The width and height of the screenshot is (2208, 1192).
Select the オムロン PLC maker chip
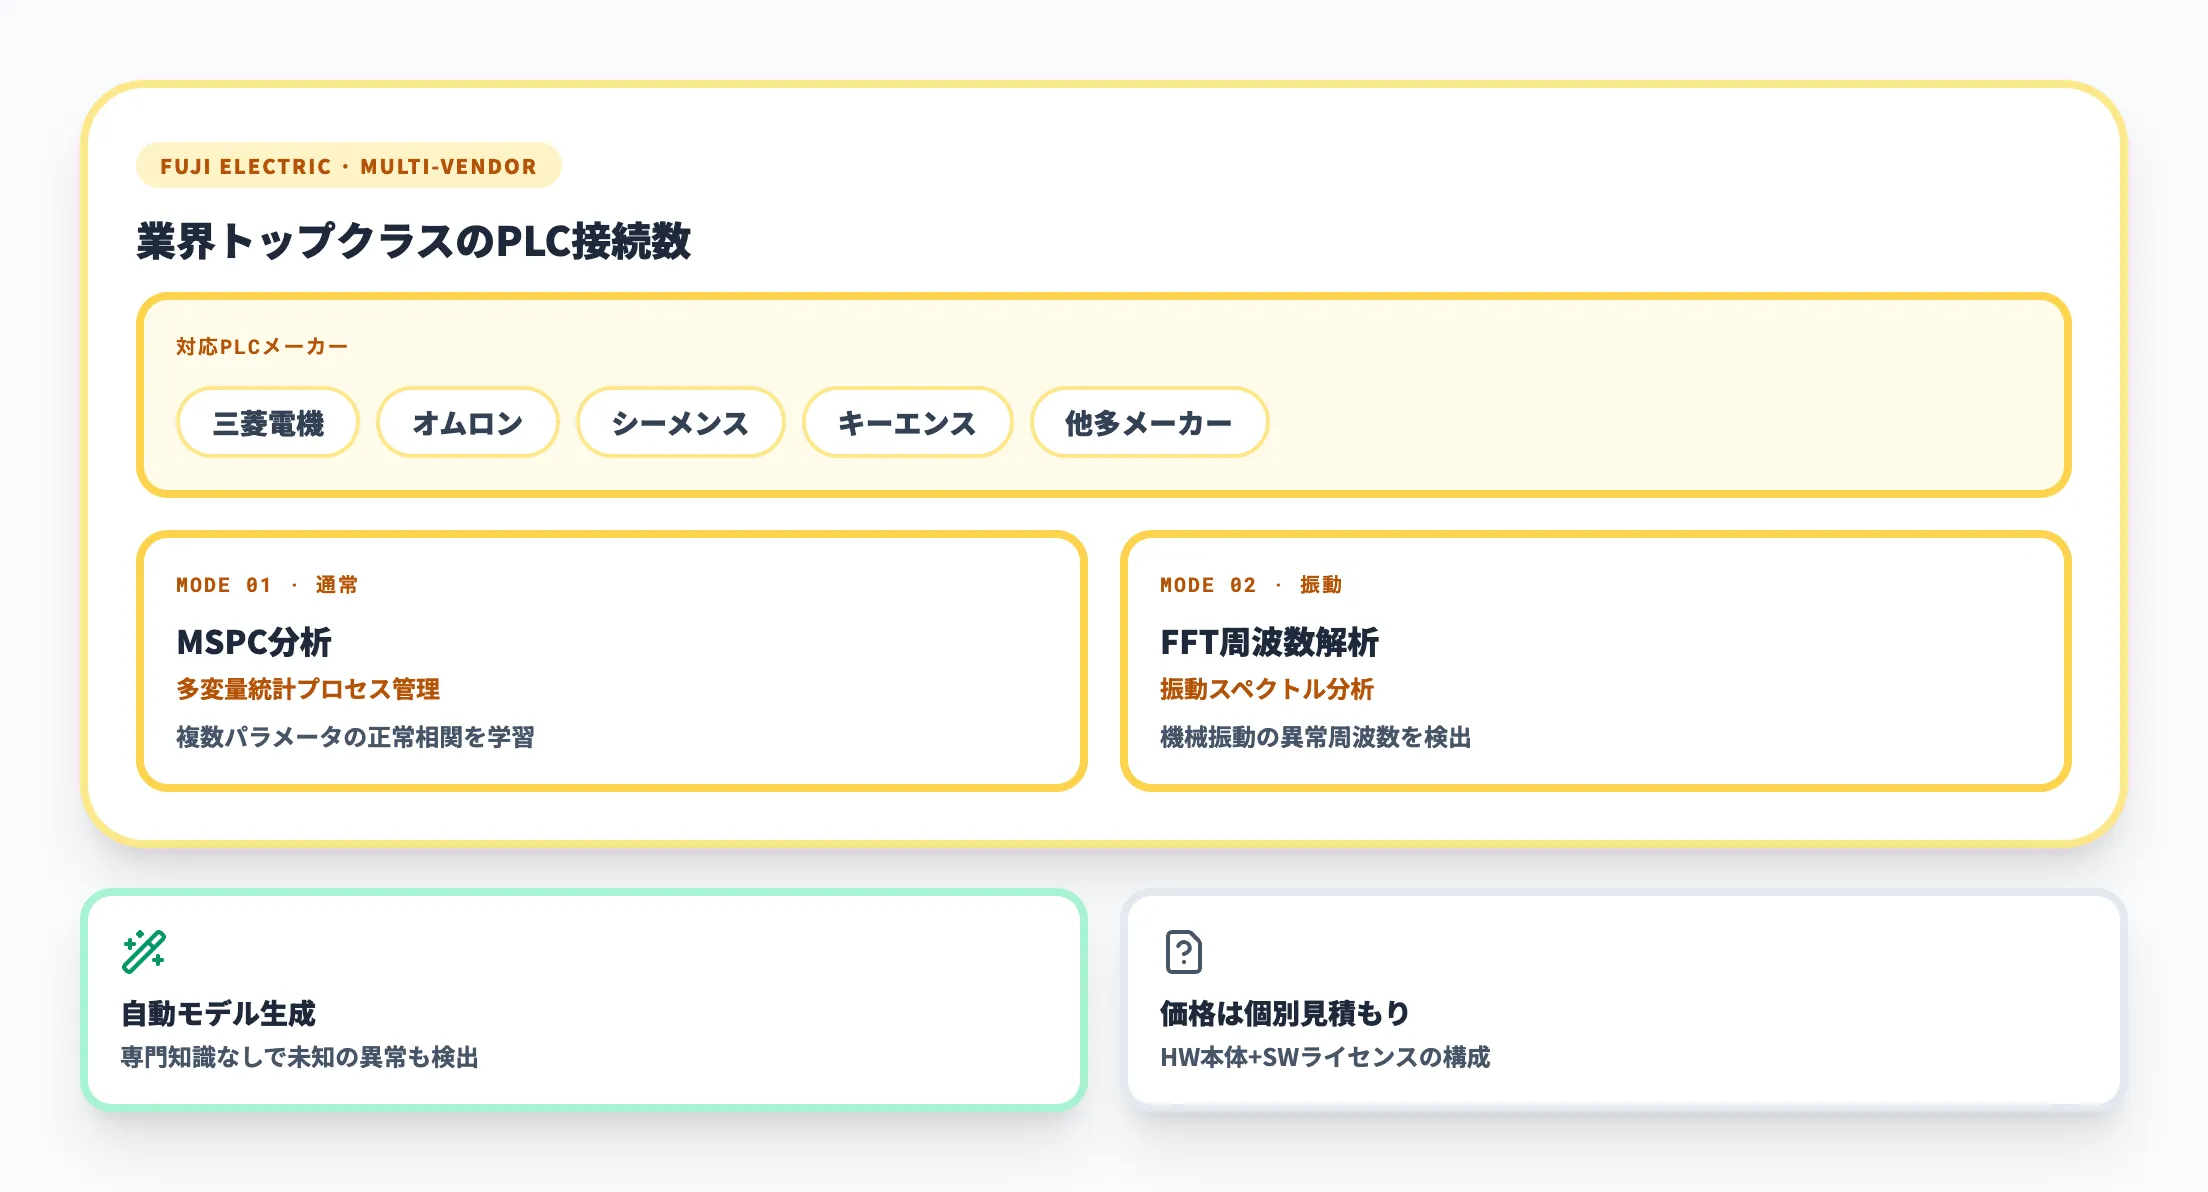coord(466,423)
